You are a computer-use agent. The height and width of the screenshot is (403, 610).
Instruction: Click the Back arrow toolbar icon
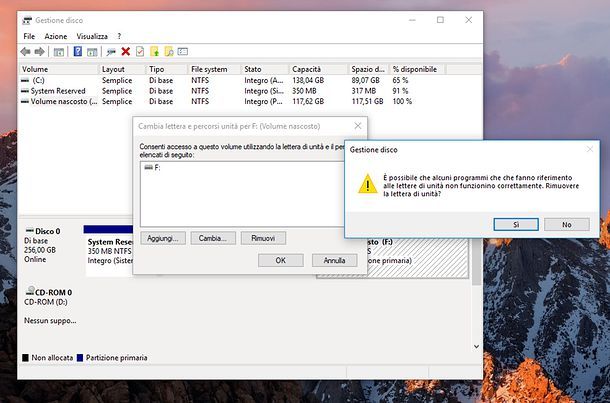click(x=26, y=51)
